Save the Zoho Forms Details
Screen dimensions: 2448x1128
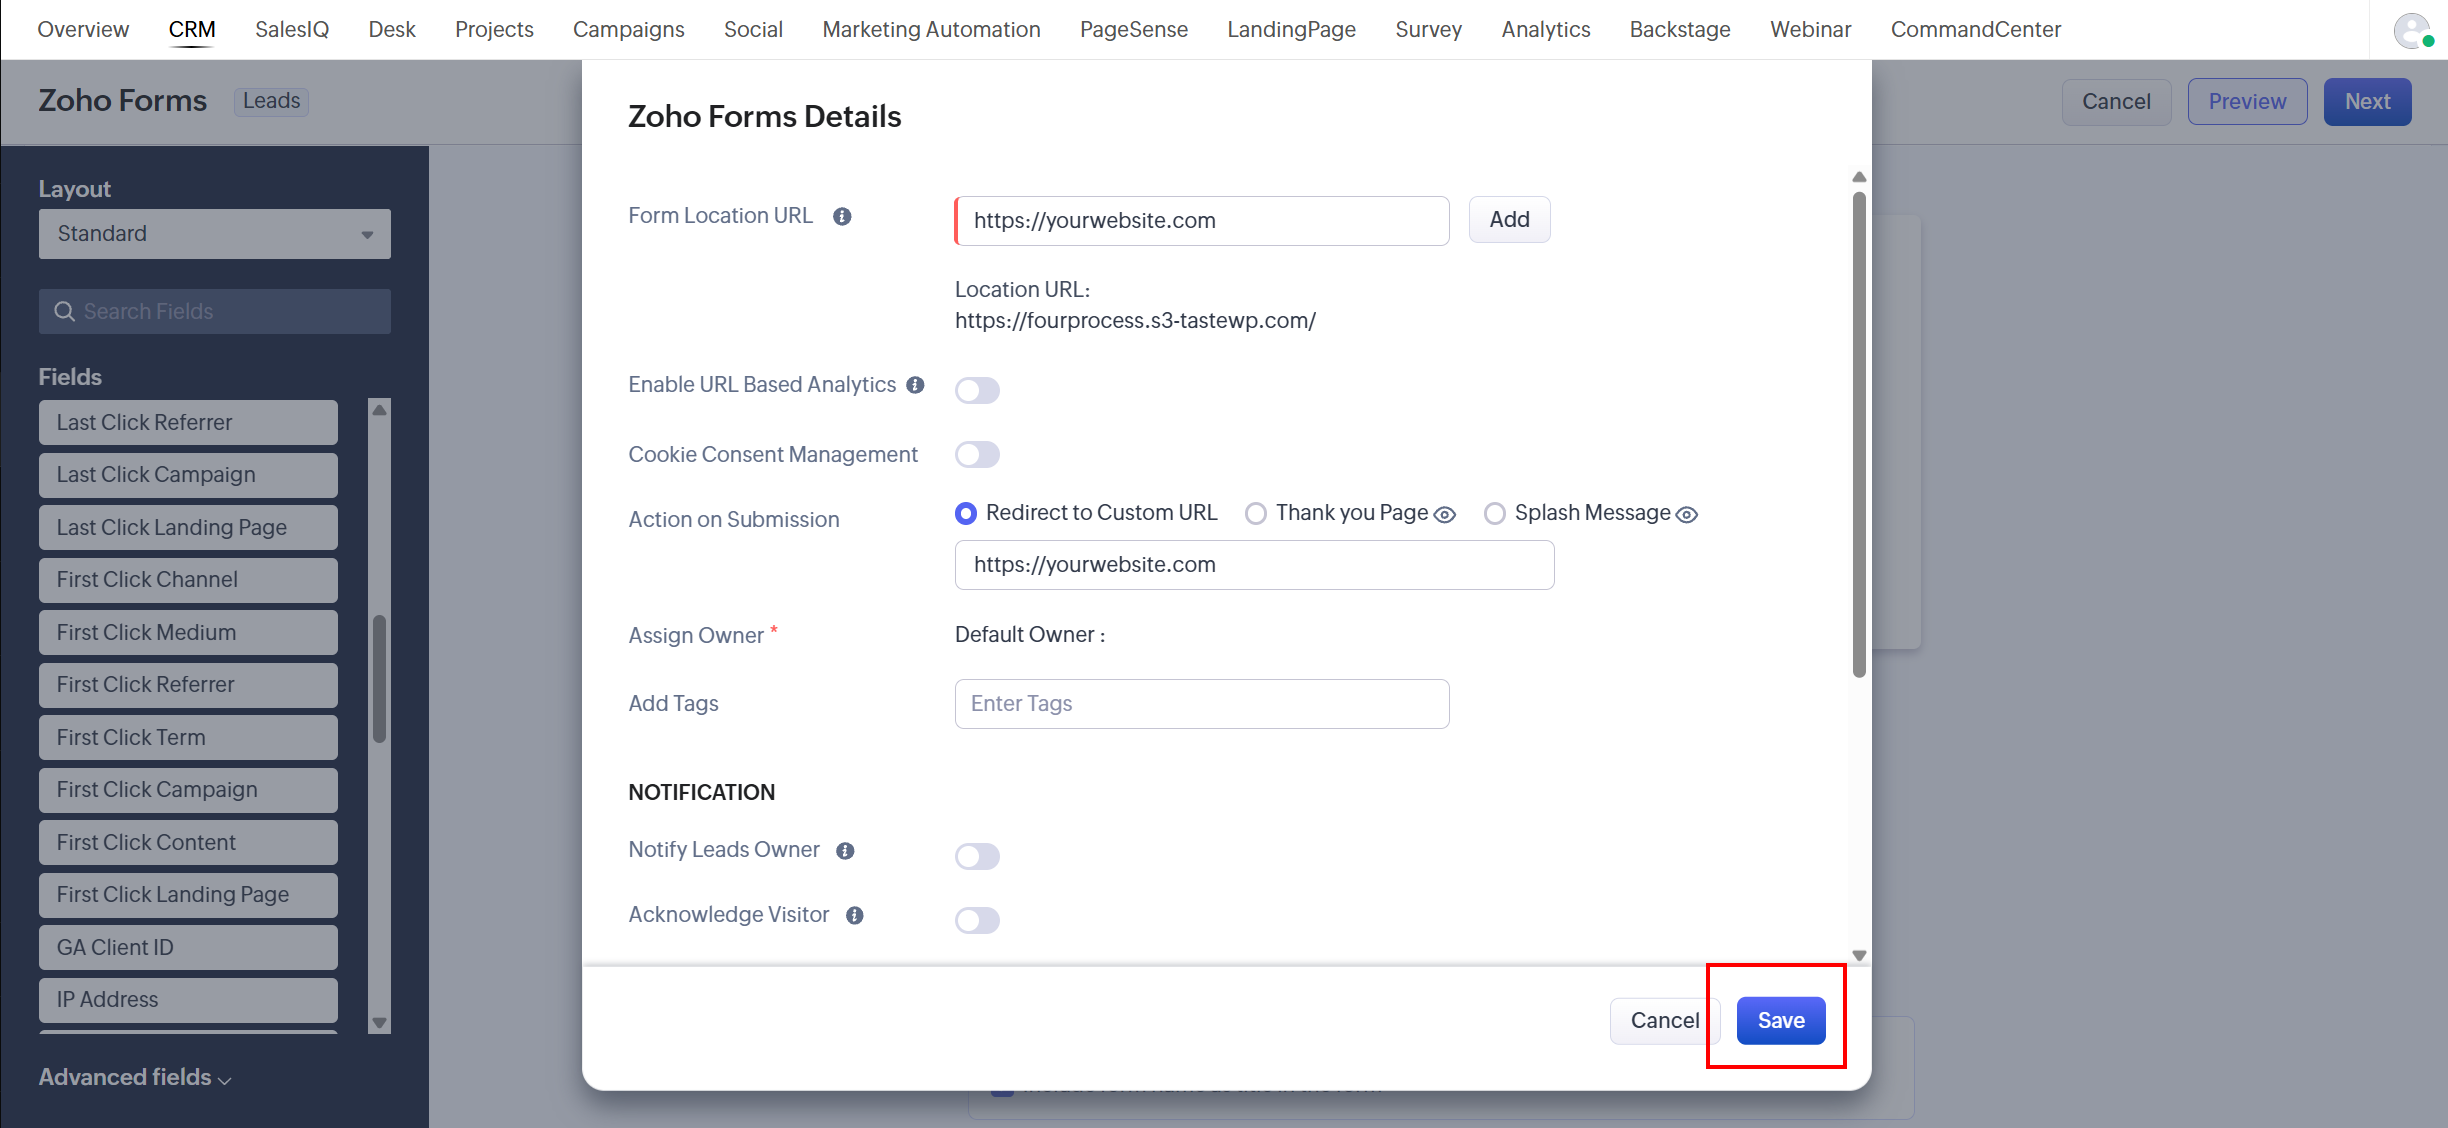(1781, 1020)
